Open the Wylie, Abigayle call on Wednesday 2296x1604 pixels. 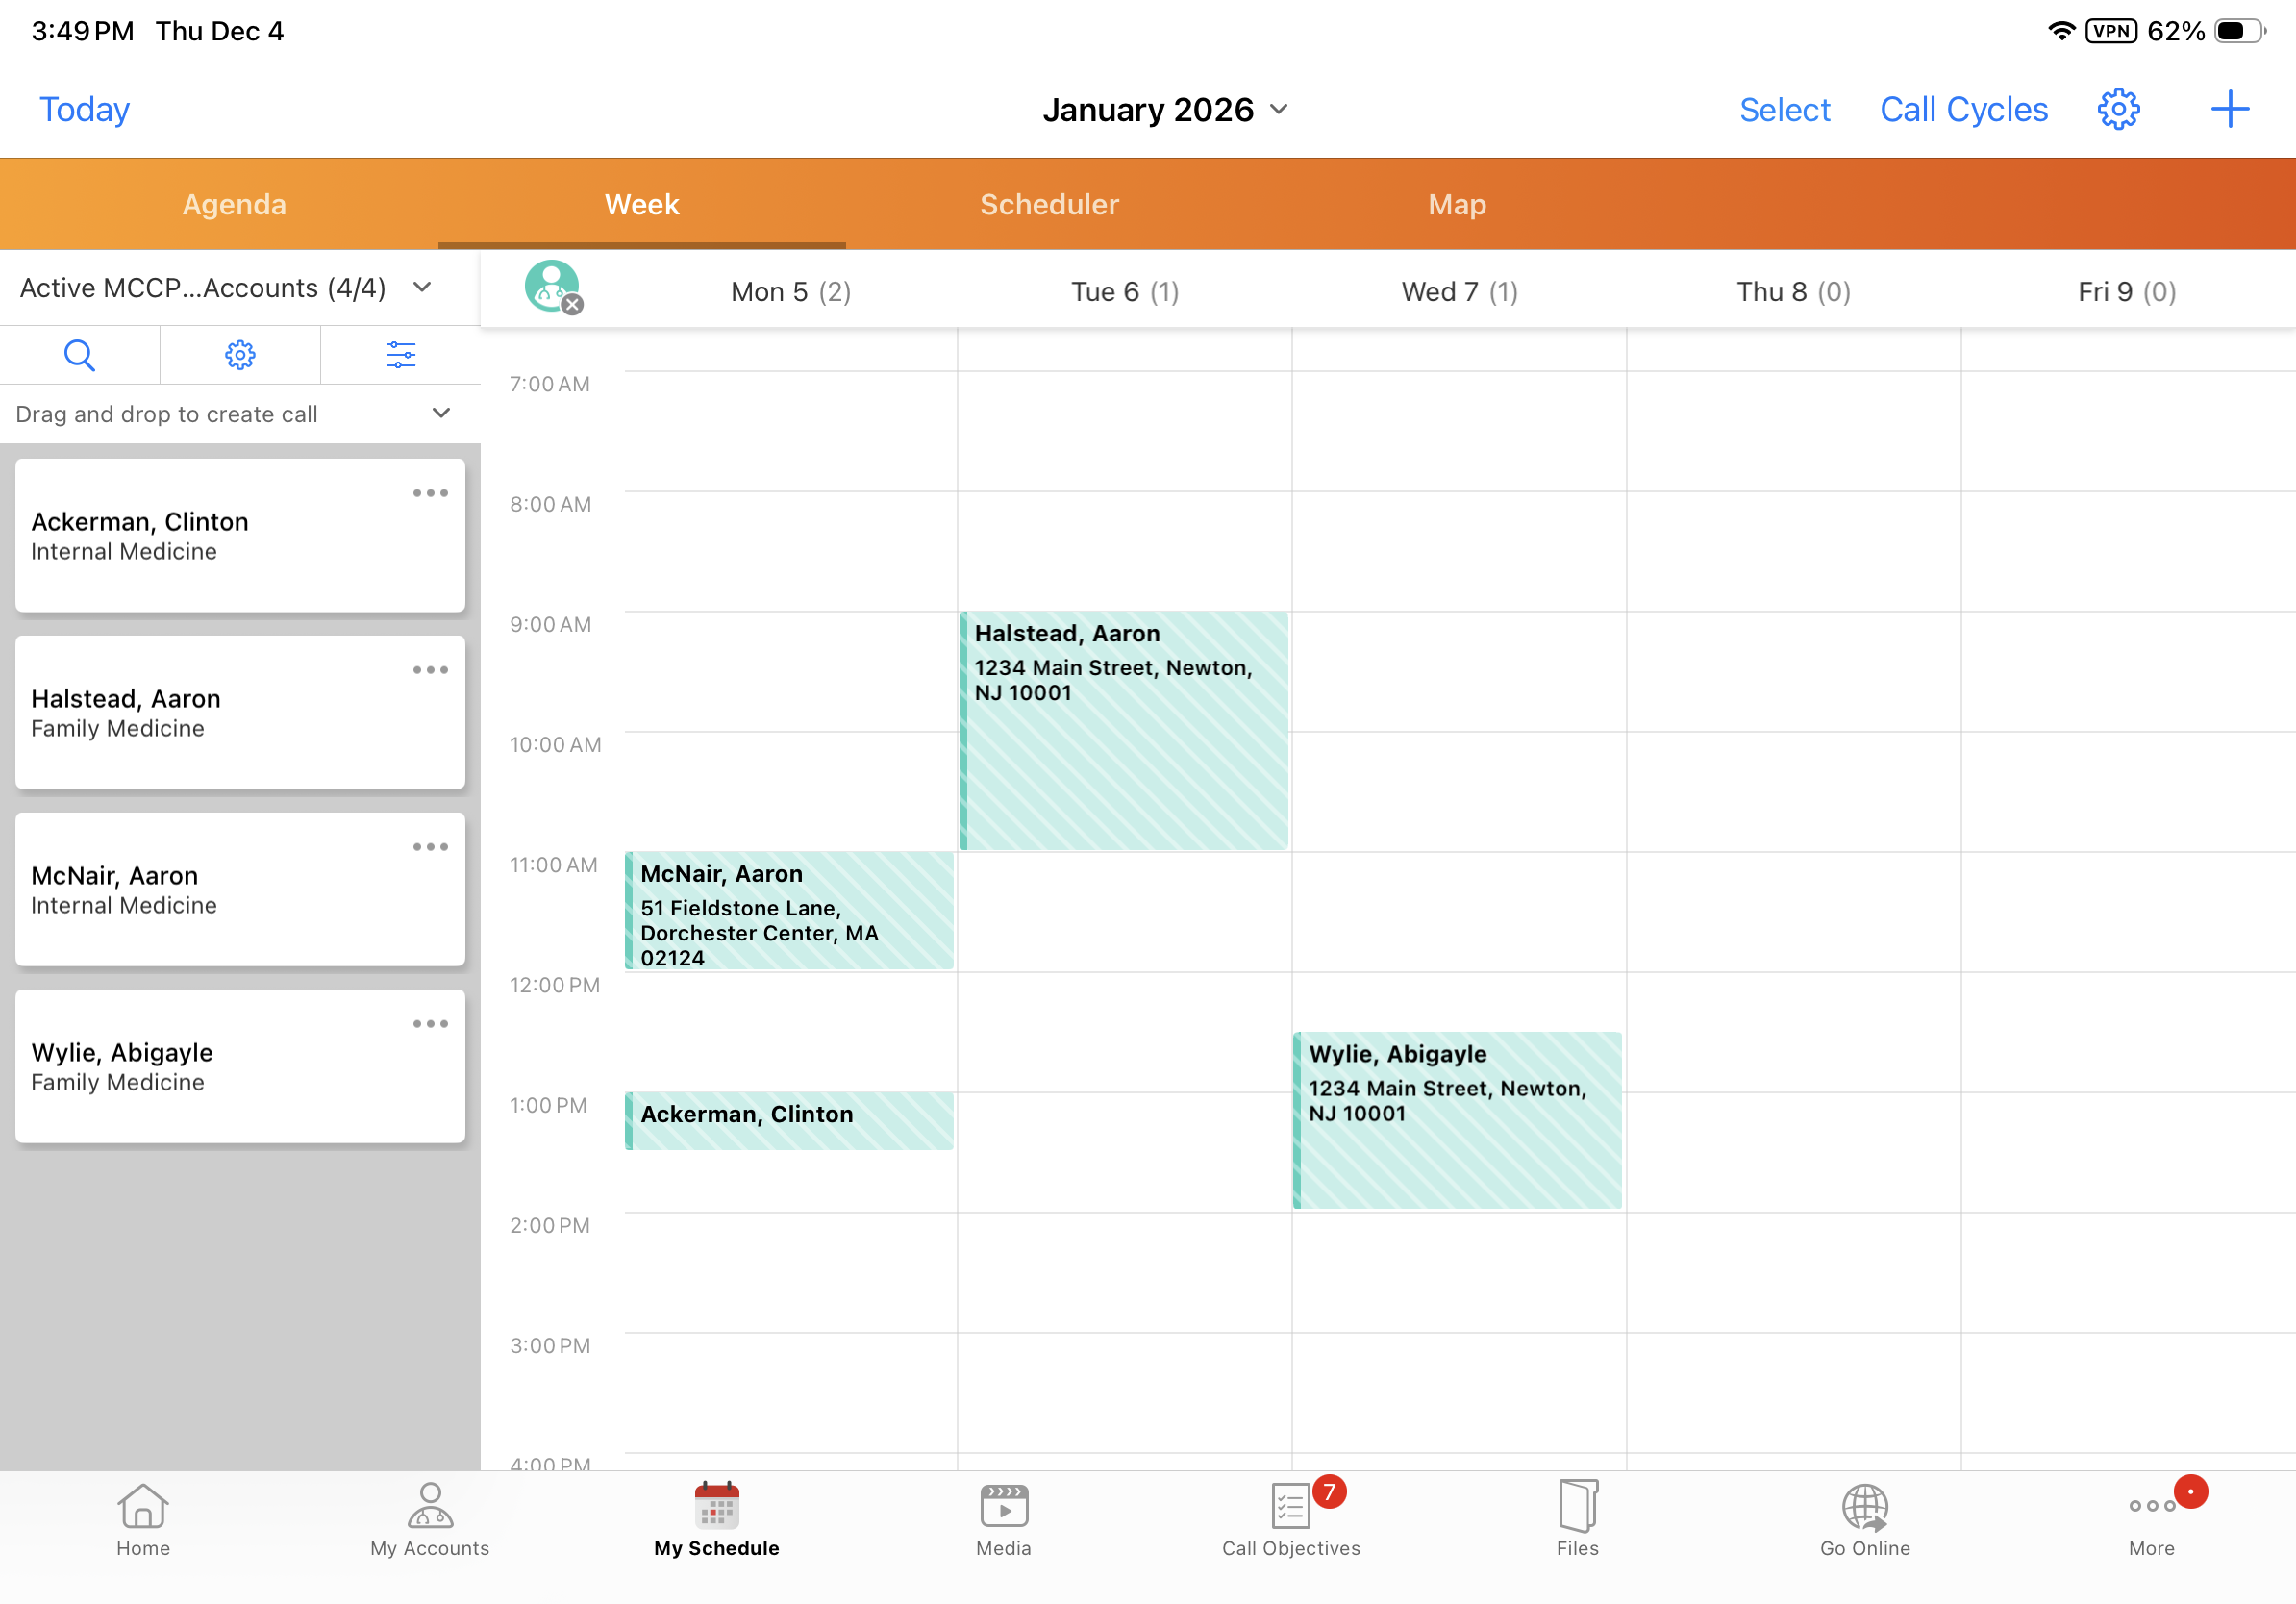click(1457, 1120)
